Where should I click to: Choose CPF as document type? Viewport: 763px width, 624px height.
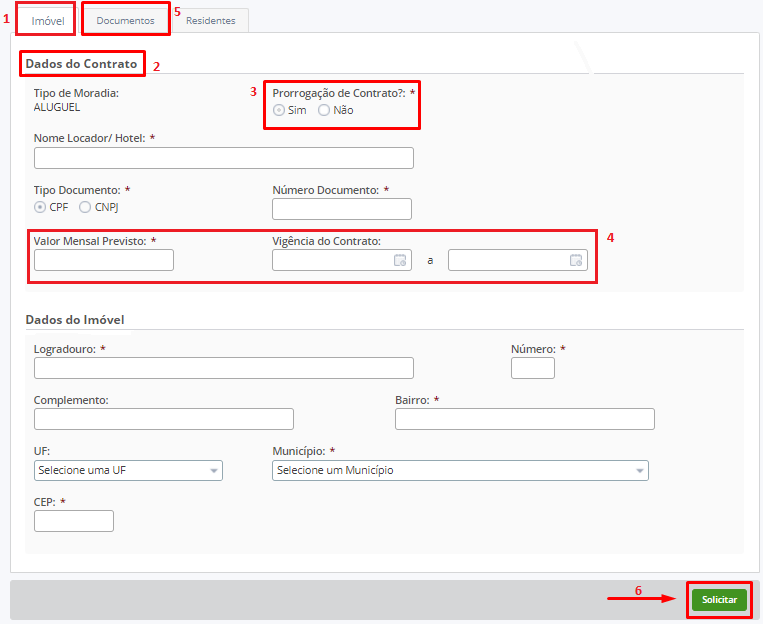40,207
